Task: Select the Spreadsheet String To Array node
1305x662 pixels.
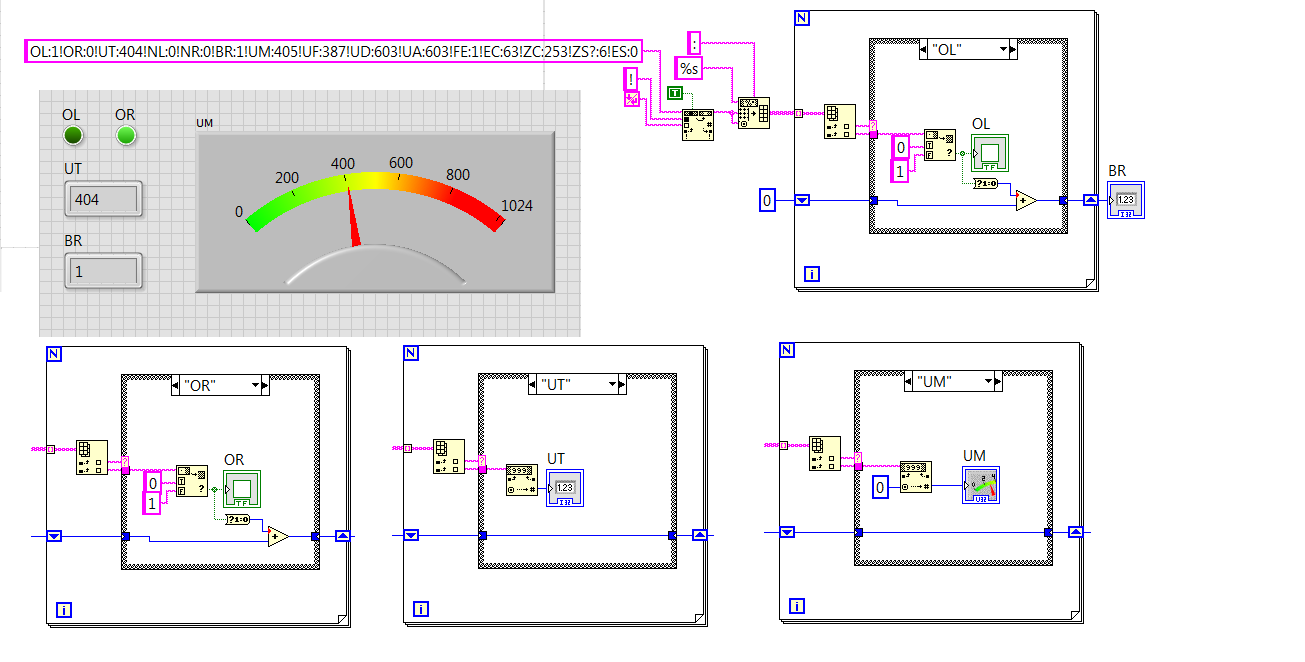Action: click(755, 114)
